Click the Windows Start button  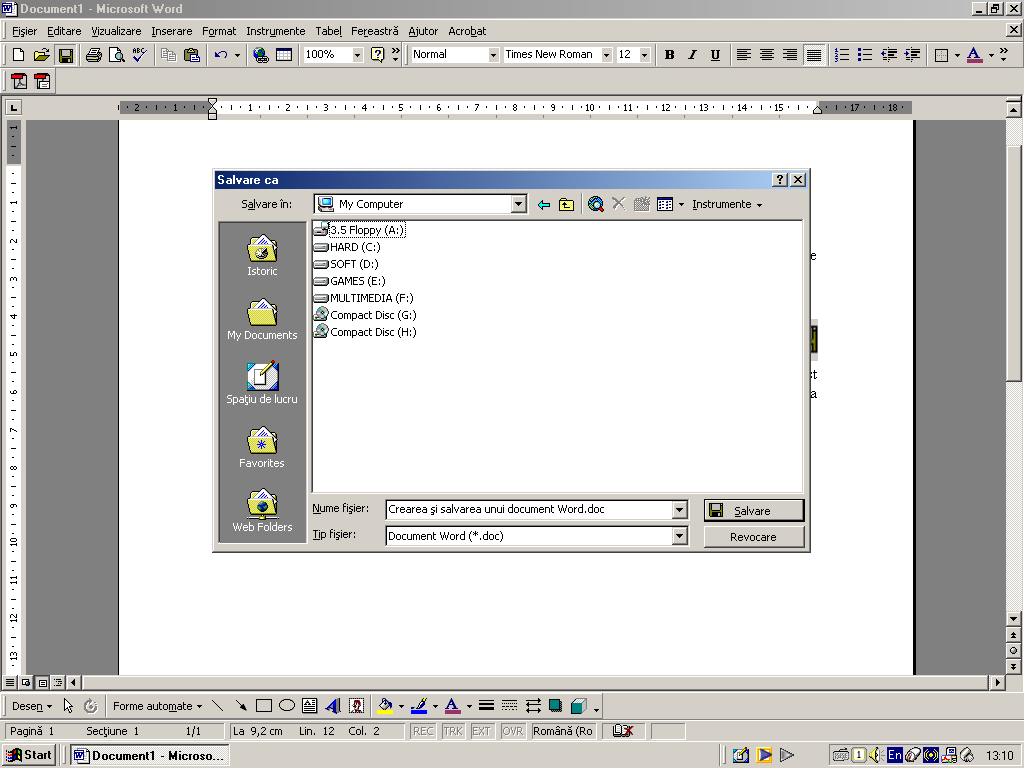(28, 756)
